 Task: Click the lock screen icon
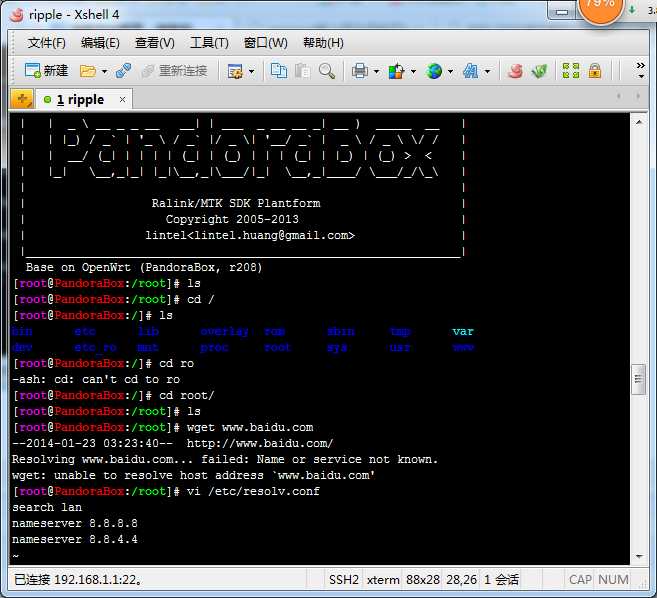coord(595,71)
